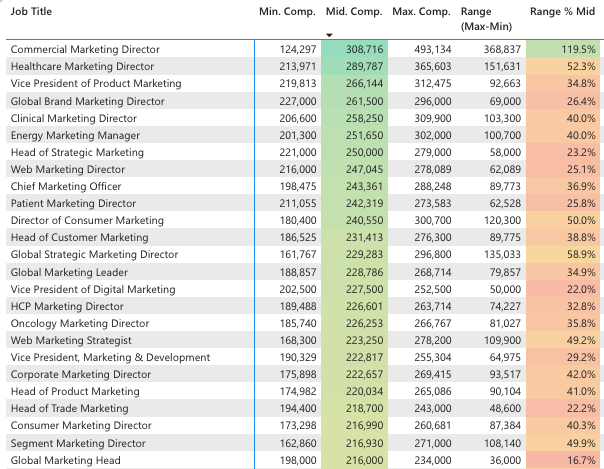Select Oncology Marketing Director job title
This screenshot has width=604, height=469.
pyautogui.click(x=80, y=323)
